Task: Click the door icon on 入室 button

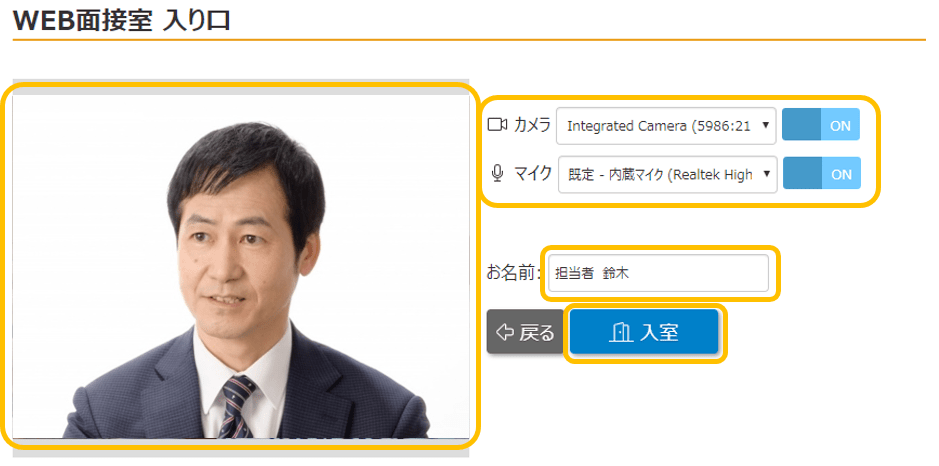Action: [x=620, y=332]
